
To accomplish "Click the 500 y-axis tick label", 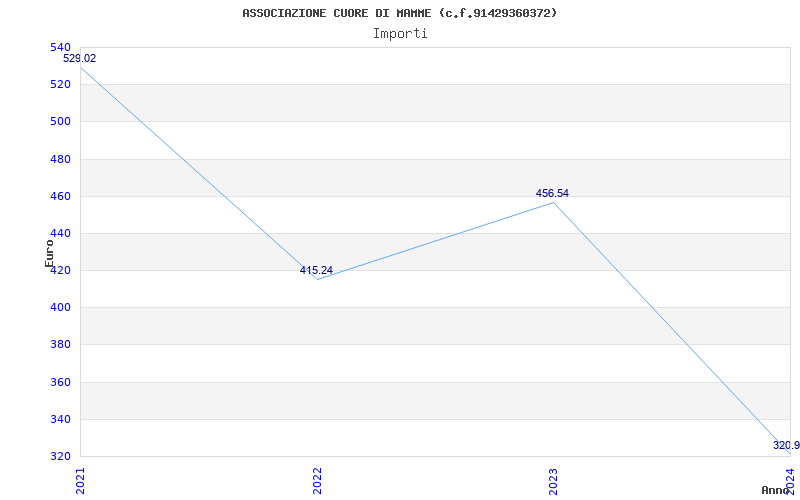I will pyautogui.click(x=60, y=122).
